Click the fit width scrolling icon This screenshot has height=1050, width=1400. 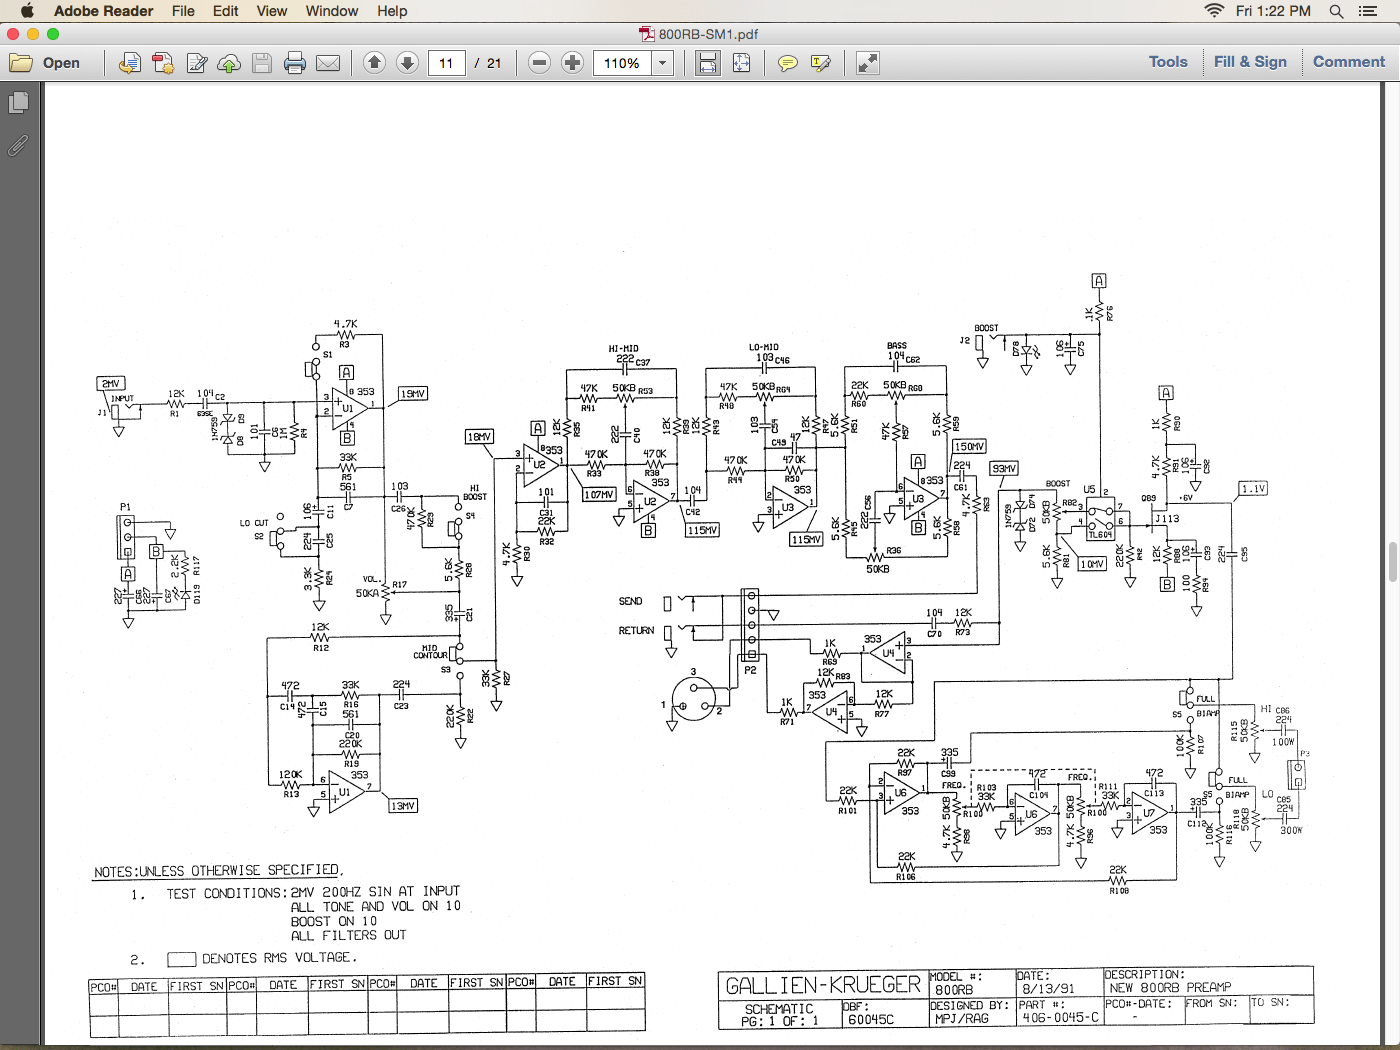pyautogui.click(x=708, y=63)
